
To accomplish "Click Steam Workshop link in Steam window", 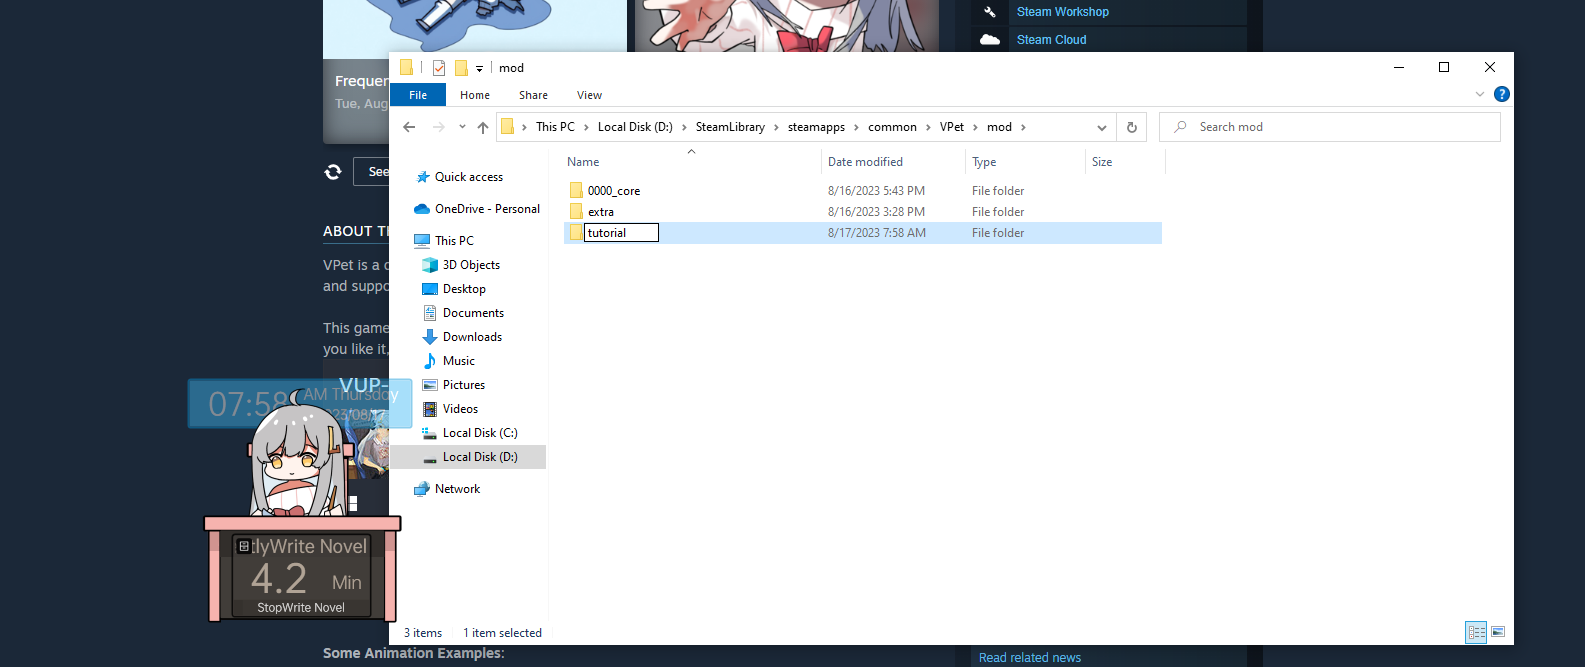I will click(x=1062, y=12).
